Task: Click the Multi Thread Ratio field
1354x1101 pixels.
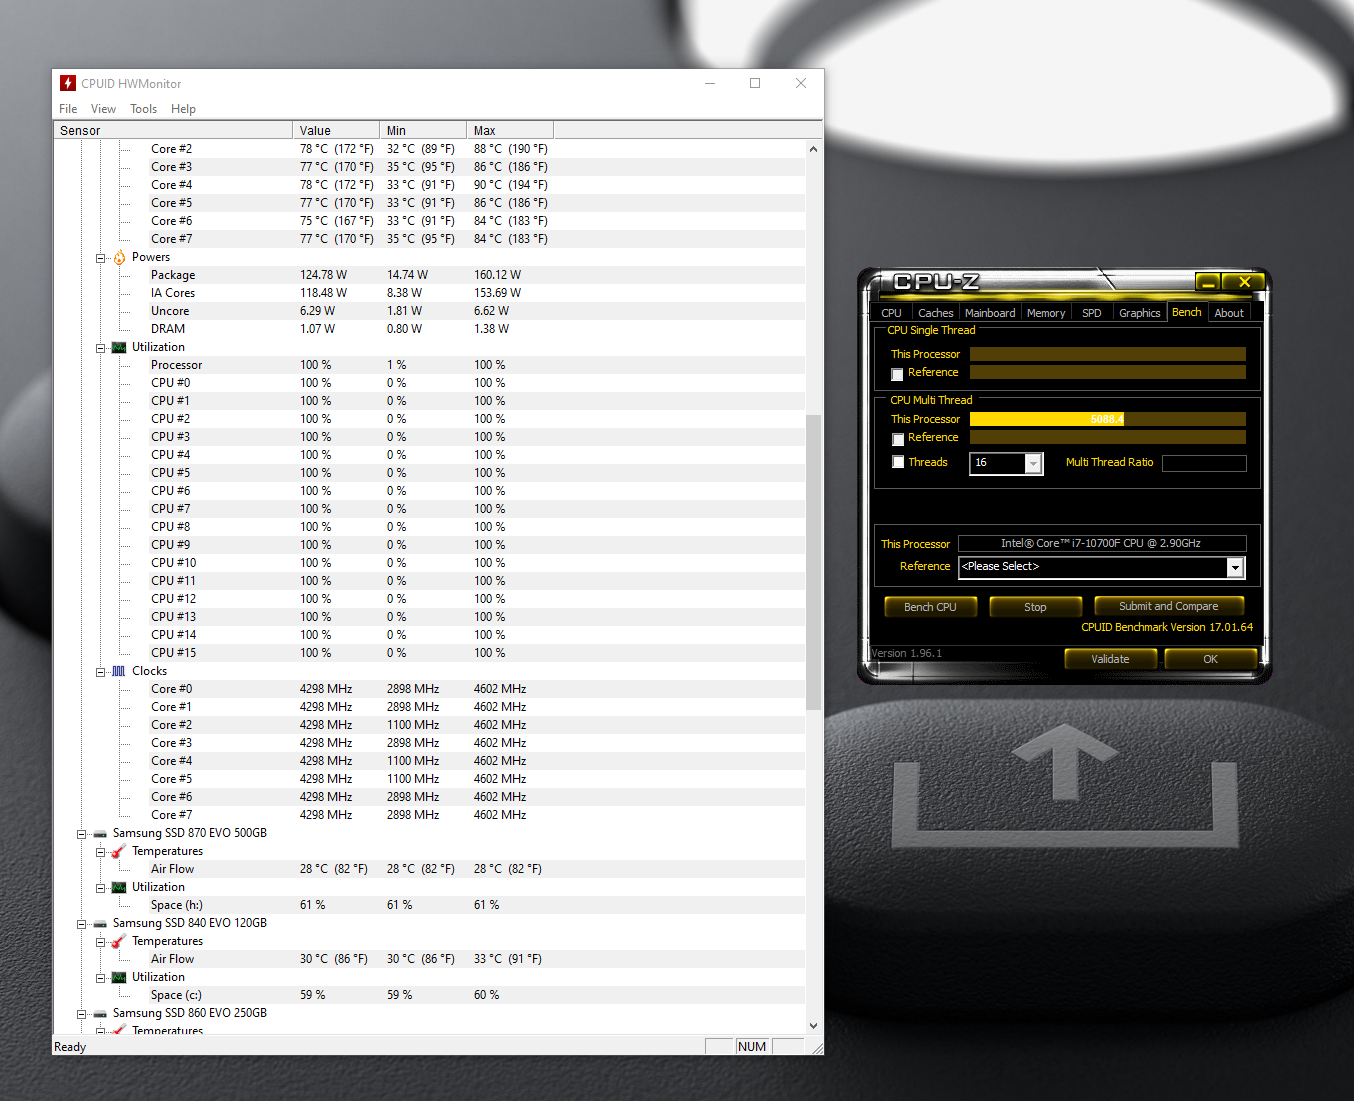Action: click(1204, 463)
